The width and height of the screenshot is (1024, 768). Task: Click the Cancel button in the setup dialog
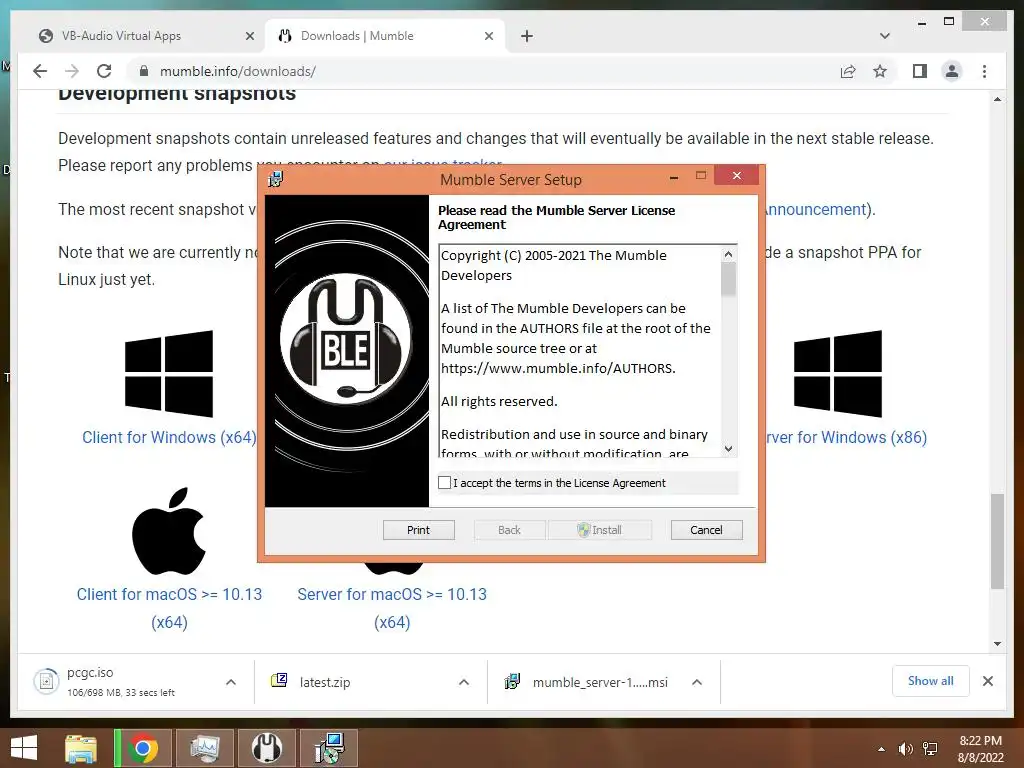coord(707,530)
